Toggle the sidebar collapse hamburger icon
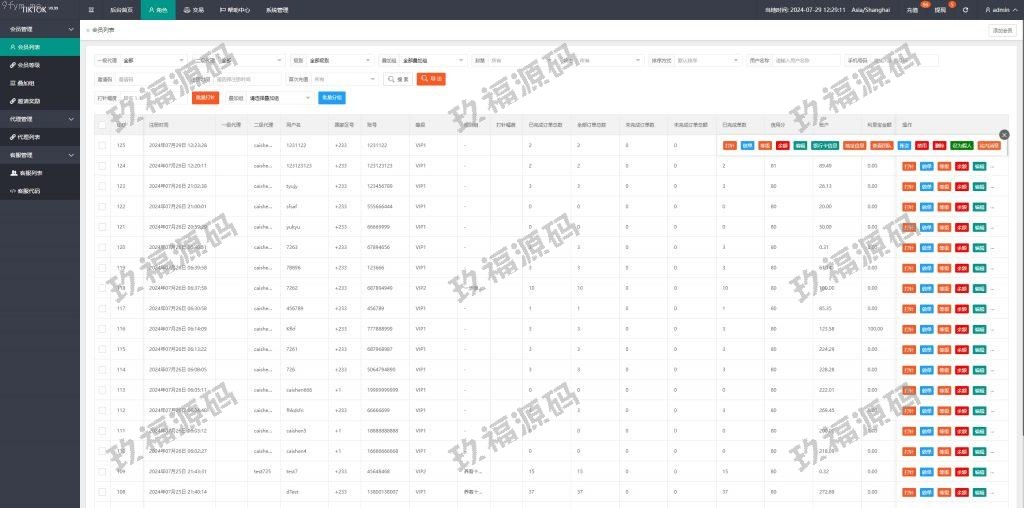 (92, 9)
